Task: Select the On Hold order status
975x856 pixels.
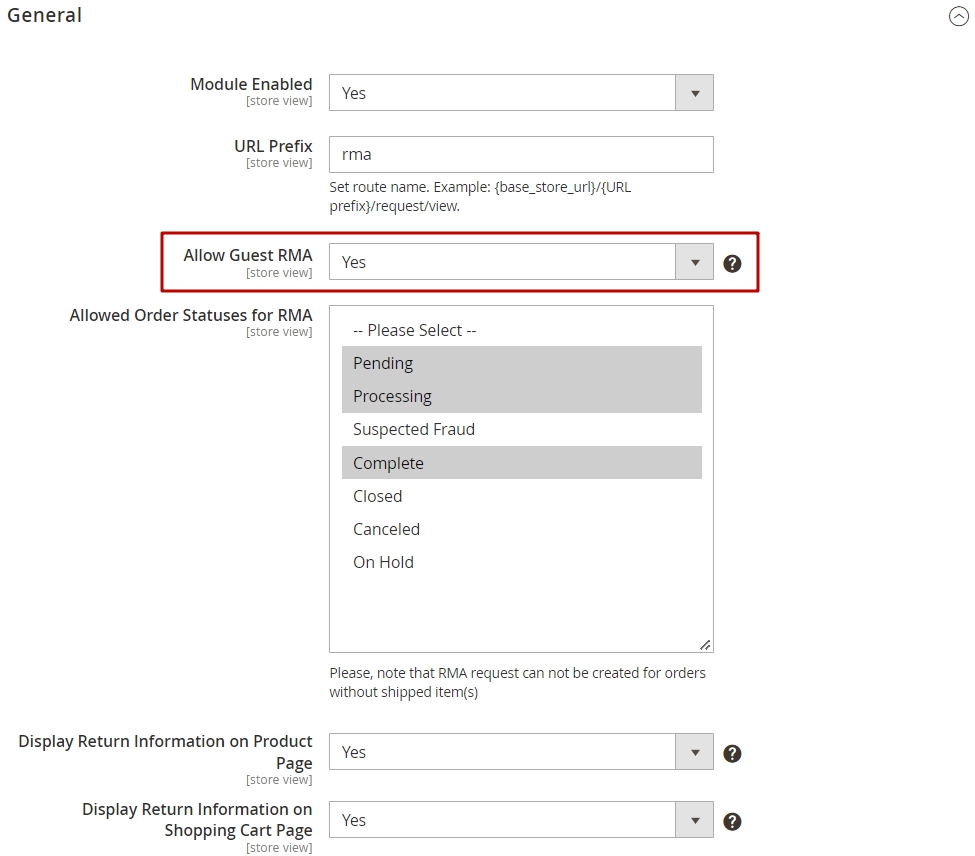Action: 522,562
